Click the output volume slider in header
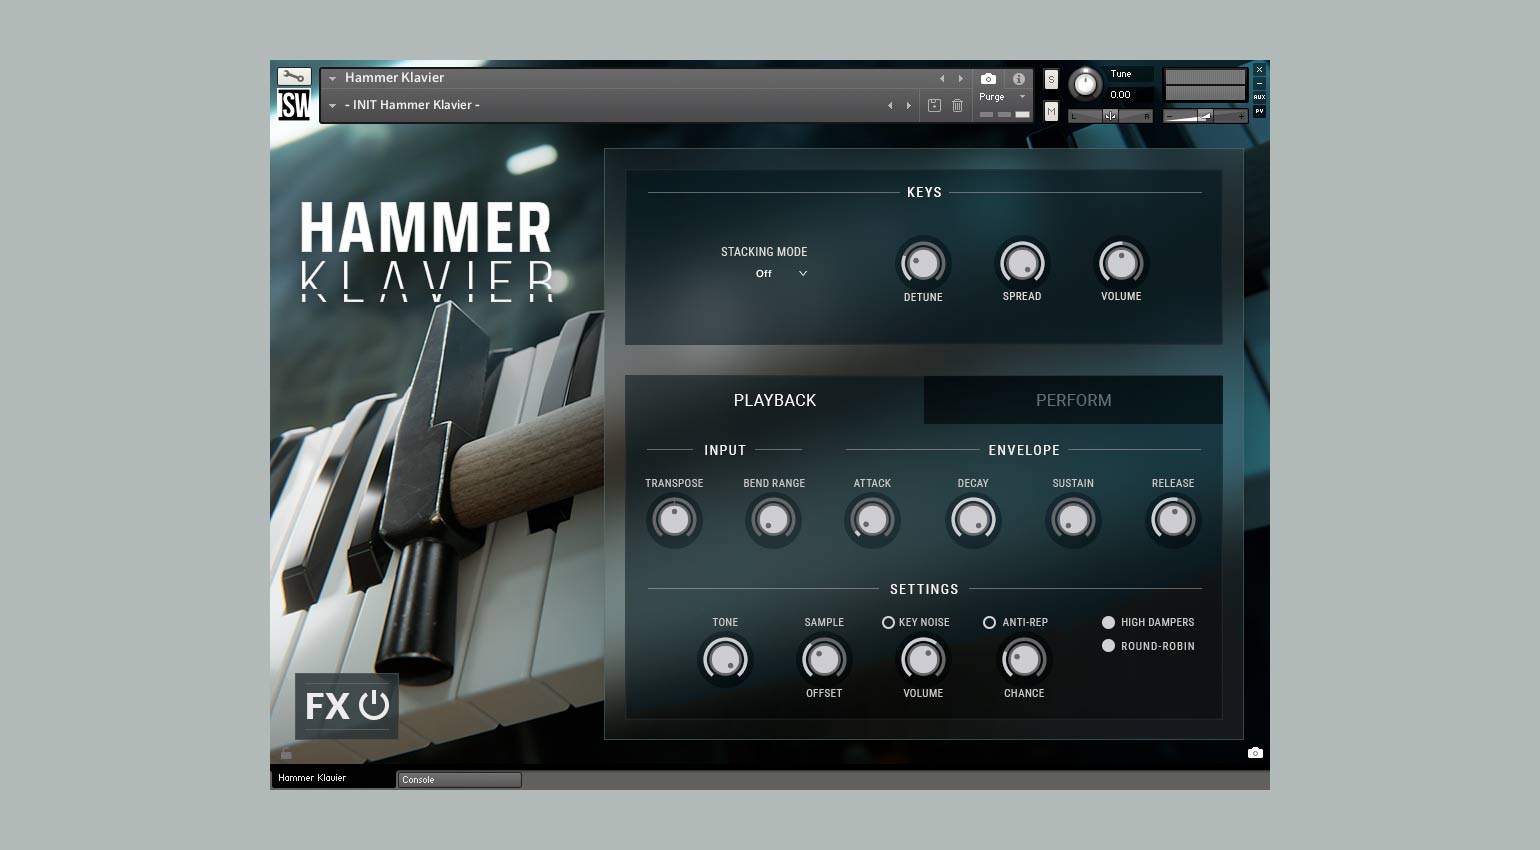The width and height of the screenshot is (1540, 850). [x=1205, y=116]
